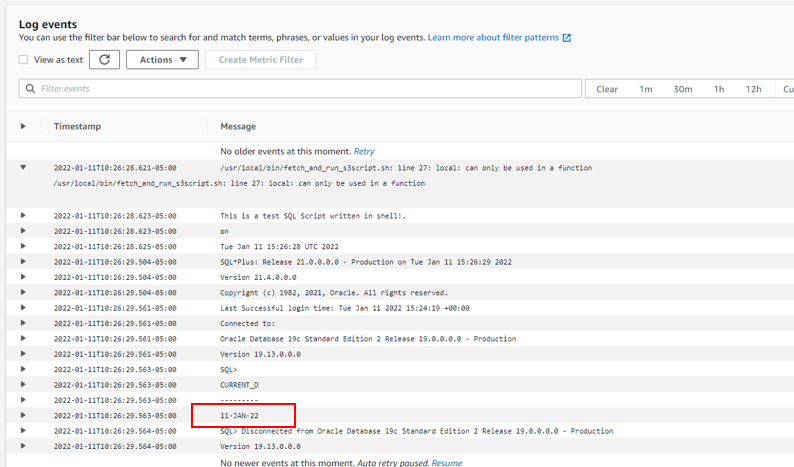Screen dimensions: 794x467
Task: Collapse the expanded fetch_and_run_s3script.sh log row
Action: [x=23, y=167]
